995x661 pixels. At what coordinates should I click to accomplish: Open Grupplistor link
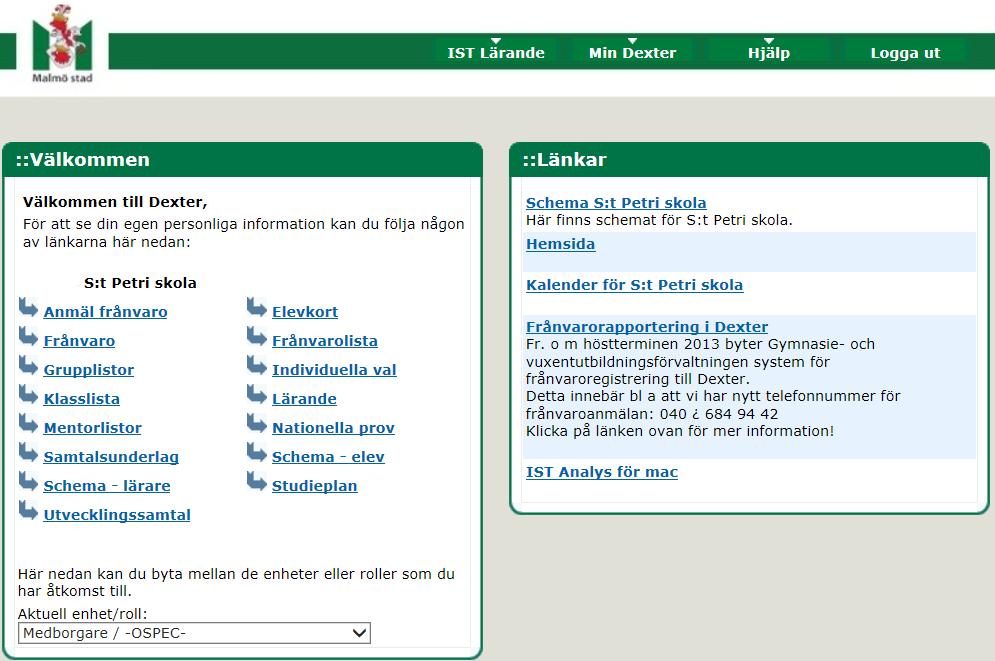tap(89, 370)
